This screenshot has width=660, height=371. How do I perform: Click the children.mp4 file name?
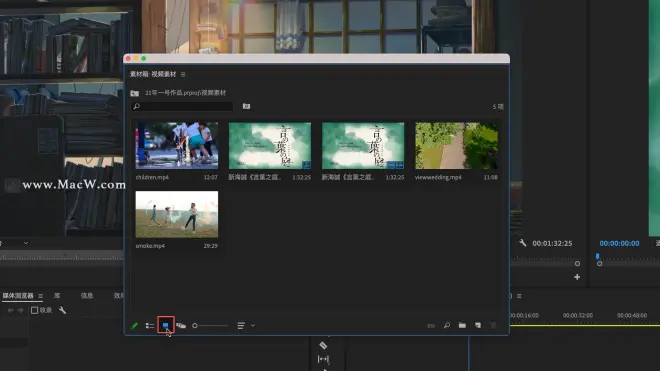pos(152,177)
